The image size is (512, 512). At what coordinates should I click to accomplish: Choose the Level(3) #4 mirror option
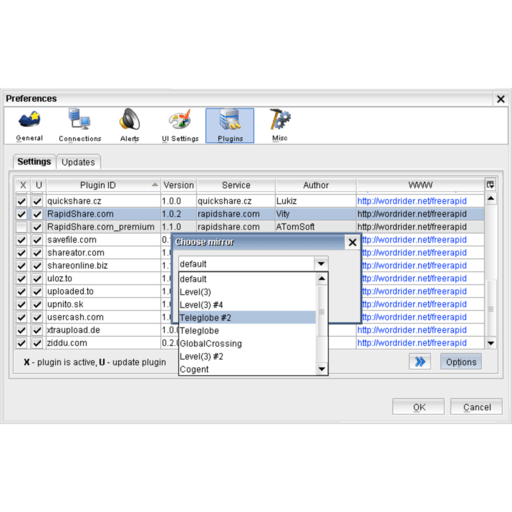247,305
